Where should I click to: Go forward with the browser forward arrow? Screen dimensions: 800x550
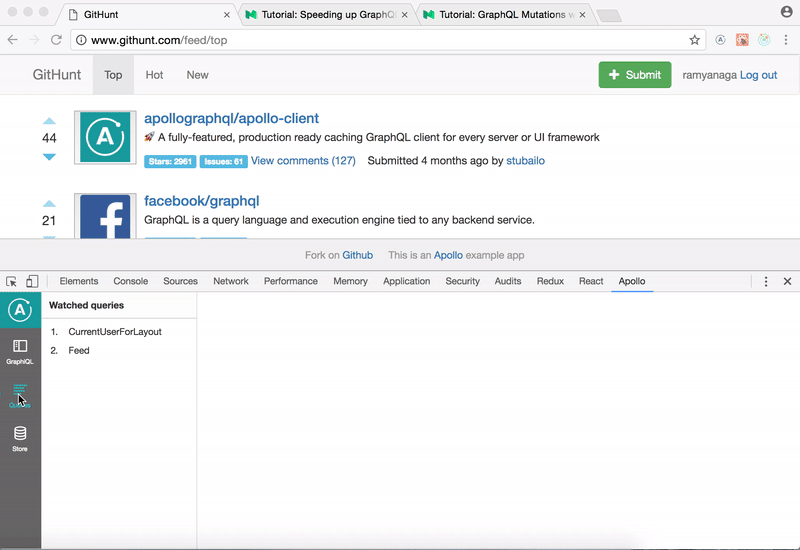[34, 40]
